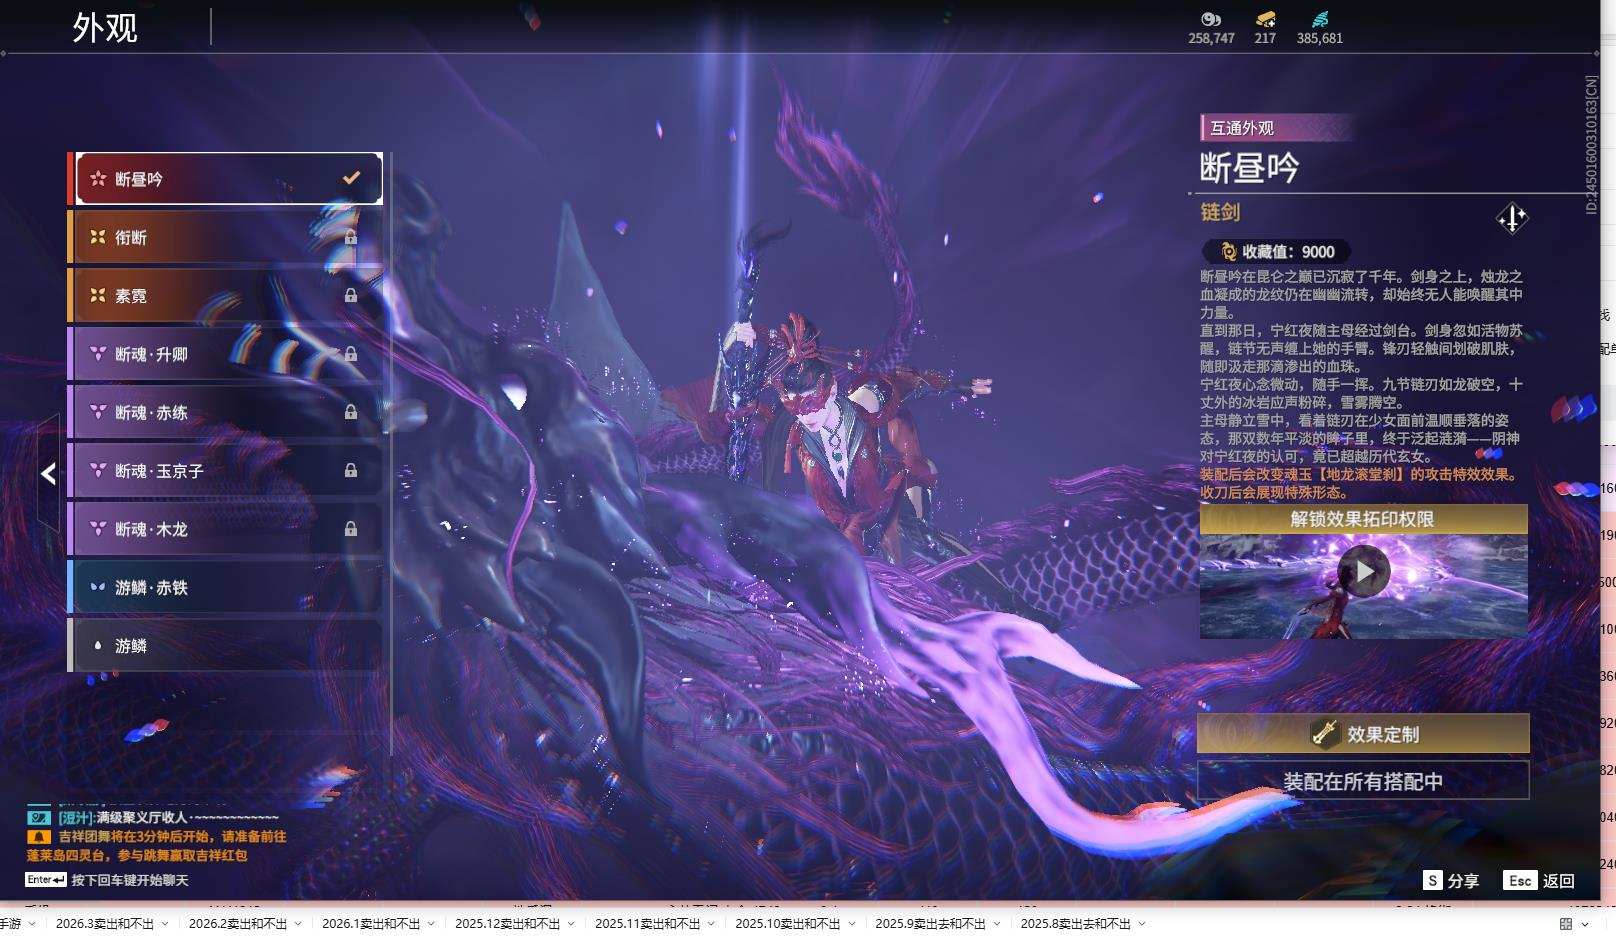Image resolution: width=1616 pixels, height=939 pixels.
Task: Open the 2026.1卖出和不出 sheet tab dropdown
Action: click(x=431, y=924)
